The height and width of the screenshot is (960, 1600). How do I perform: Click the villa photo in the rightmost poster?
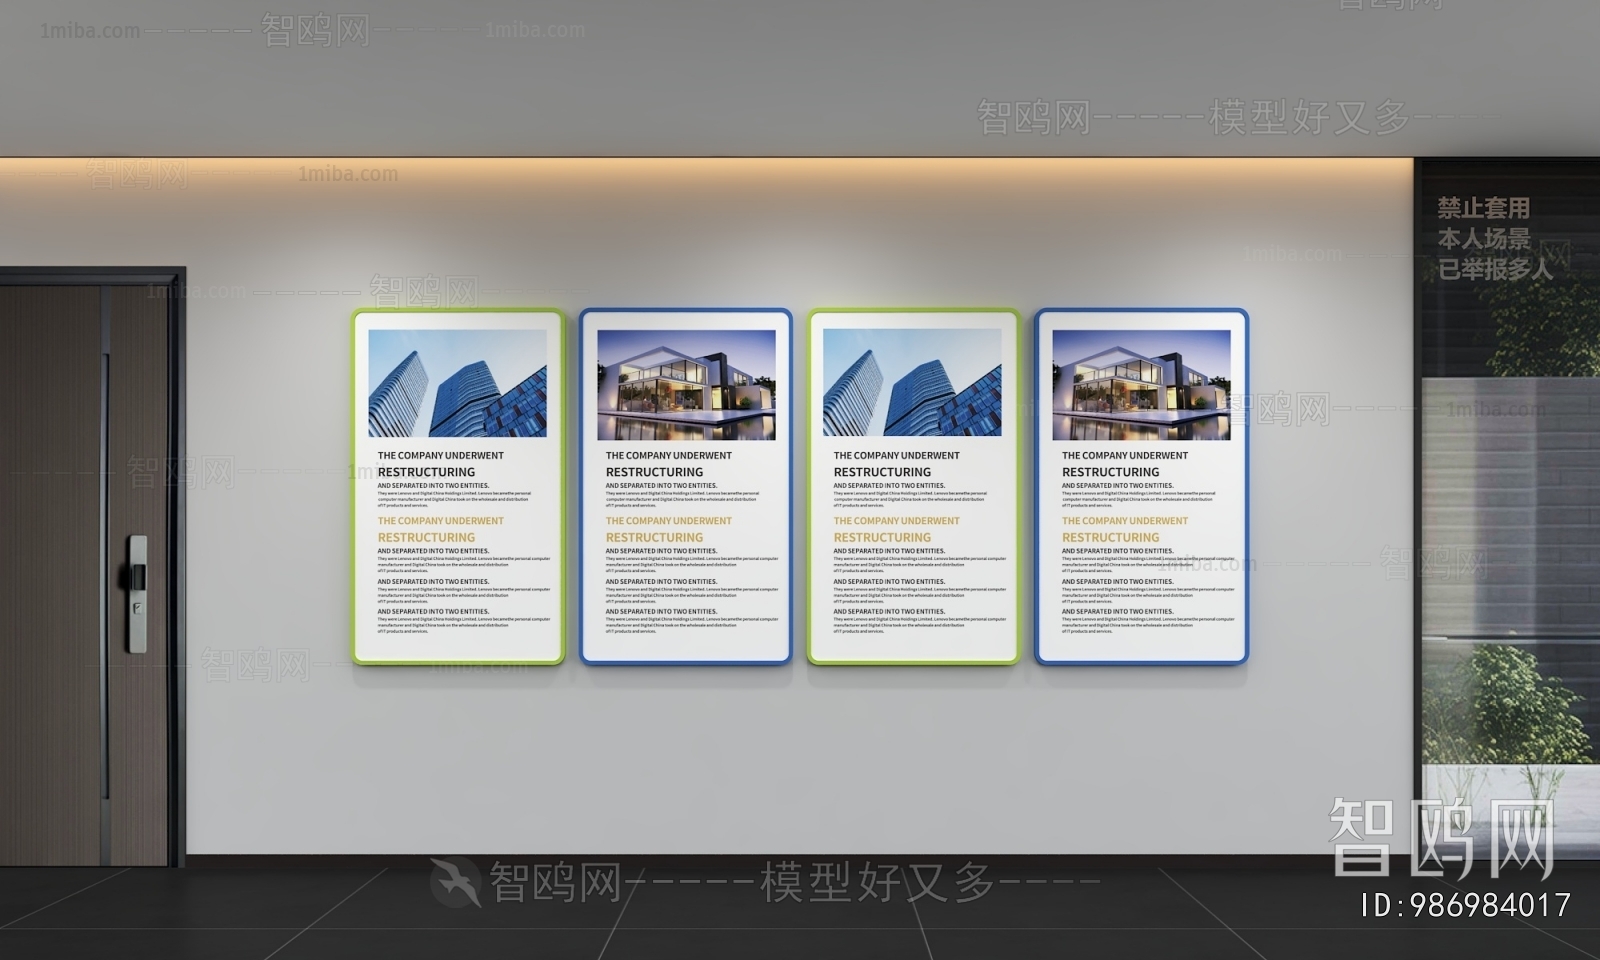(x=1141, y=385)
